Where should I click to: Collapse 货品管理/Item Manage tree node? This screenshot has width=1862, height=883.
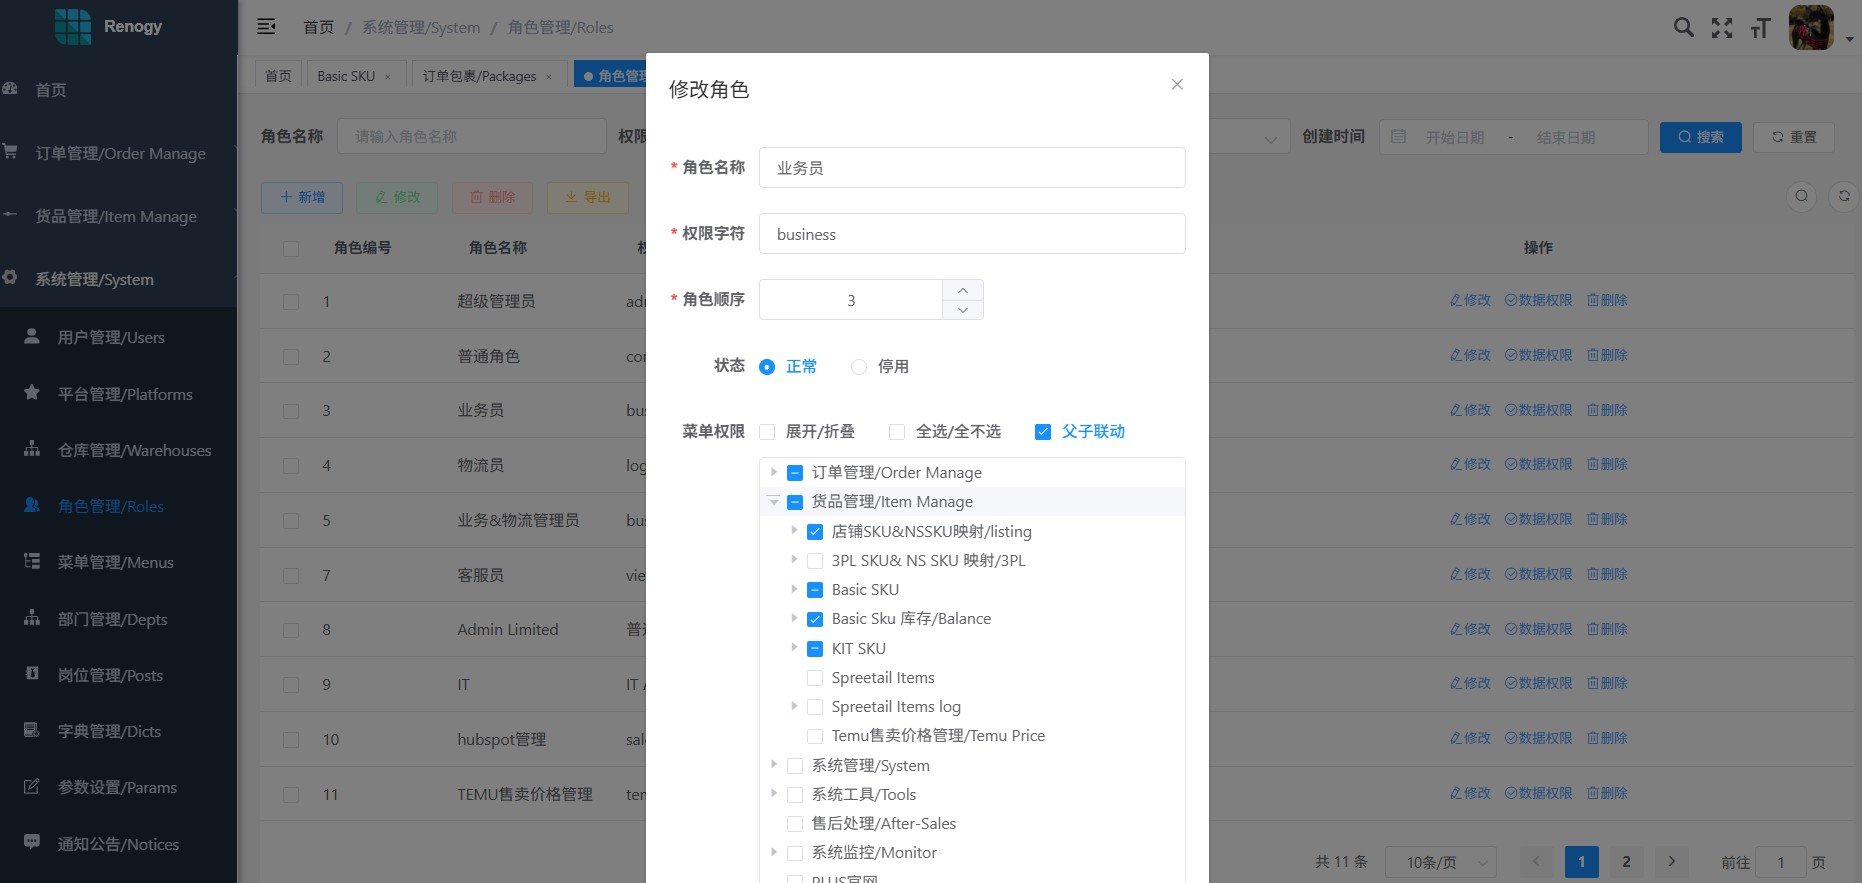coord(774,502)
